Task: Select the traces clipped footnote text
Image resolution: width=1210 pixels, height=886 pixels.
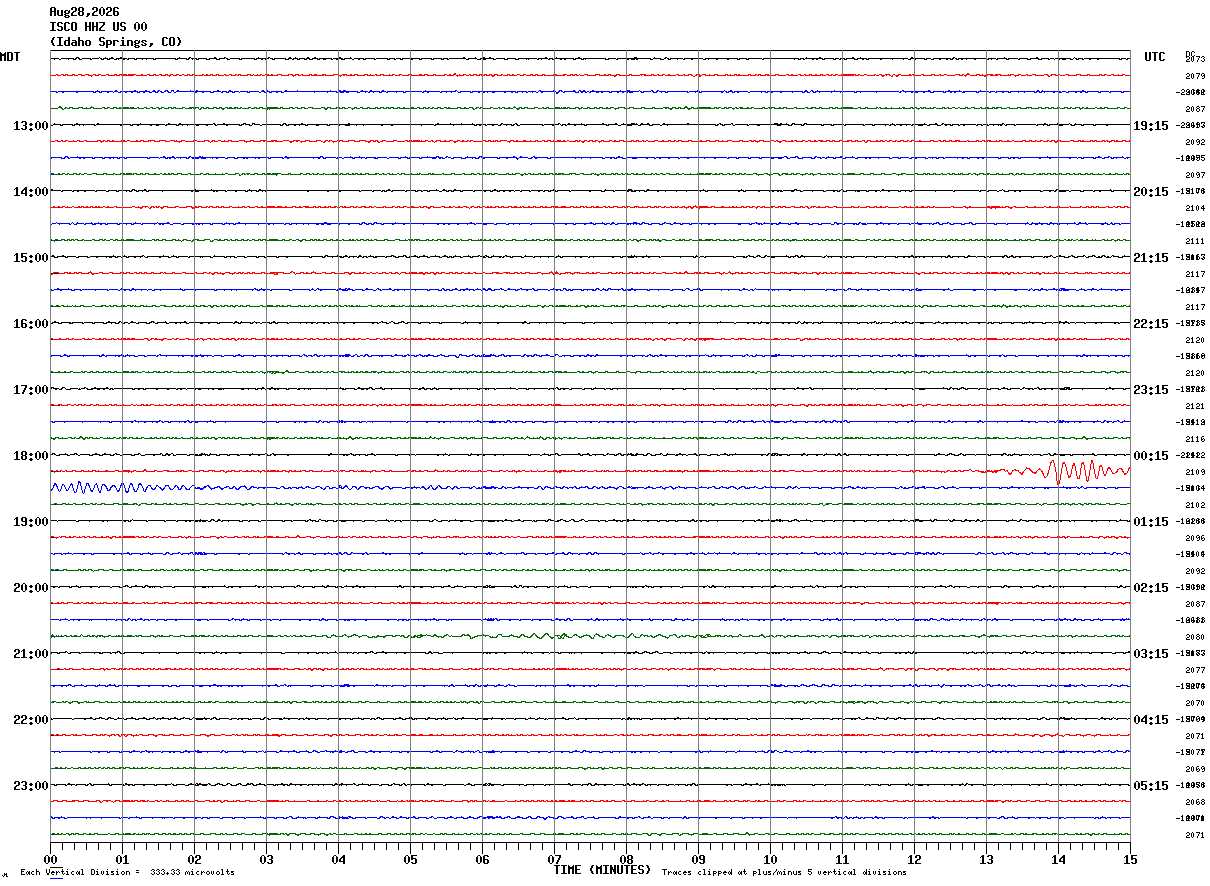Action: pyautogui.click(x=784, y=873)
